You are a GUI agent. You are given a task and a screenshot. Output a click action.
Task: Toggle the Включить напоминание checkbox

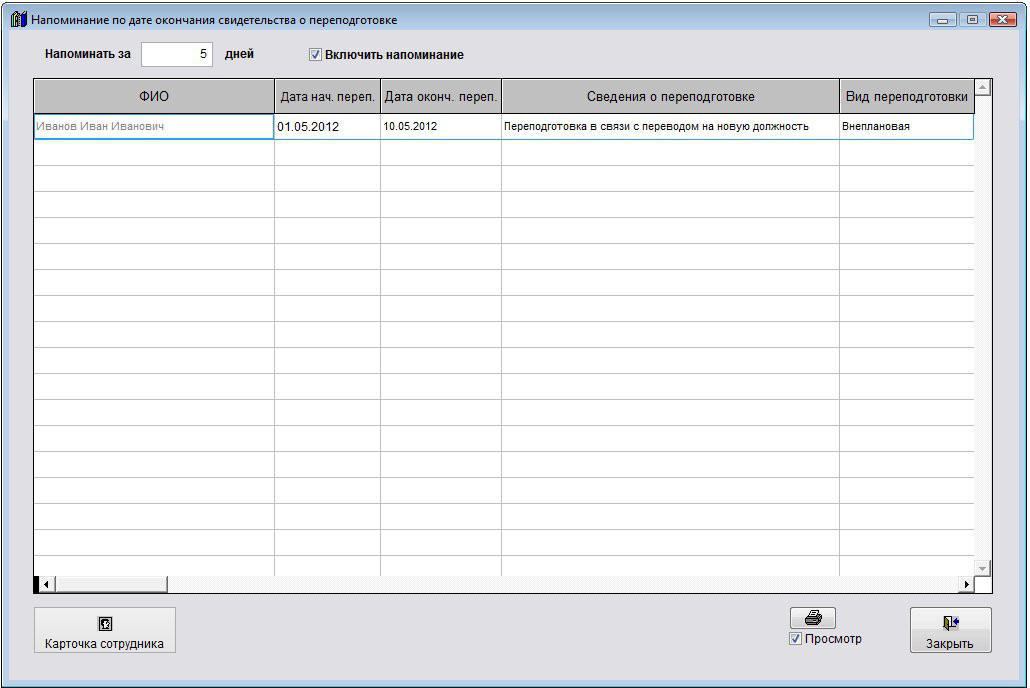coord(315,55)
